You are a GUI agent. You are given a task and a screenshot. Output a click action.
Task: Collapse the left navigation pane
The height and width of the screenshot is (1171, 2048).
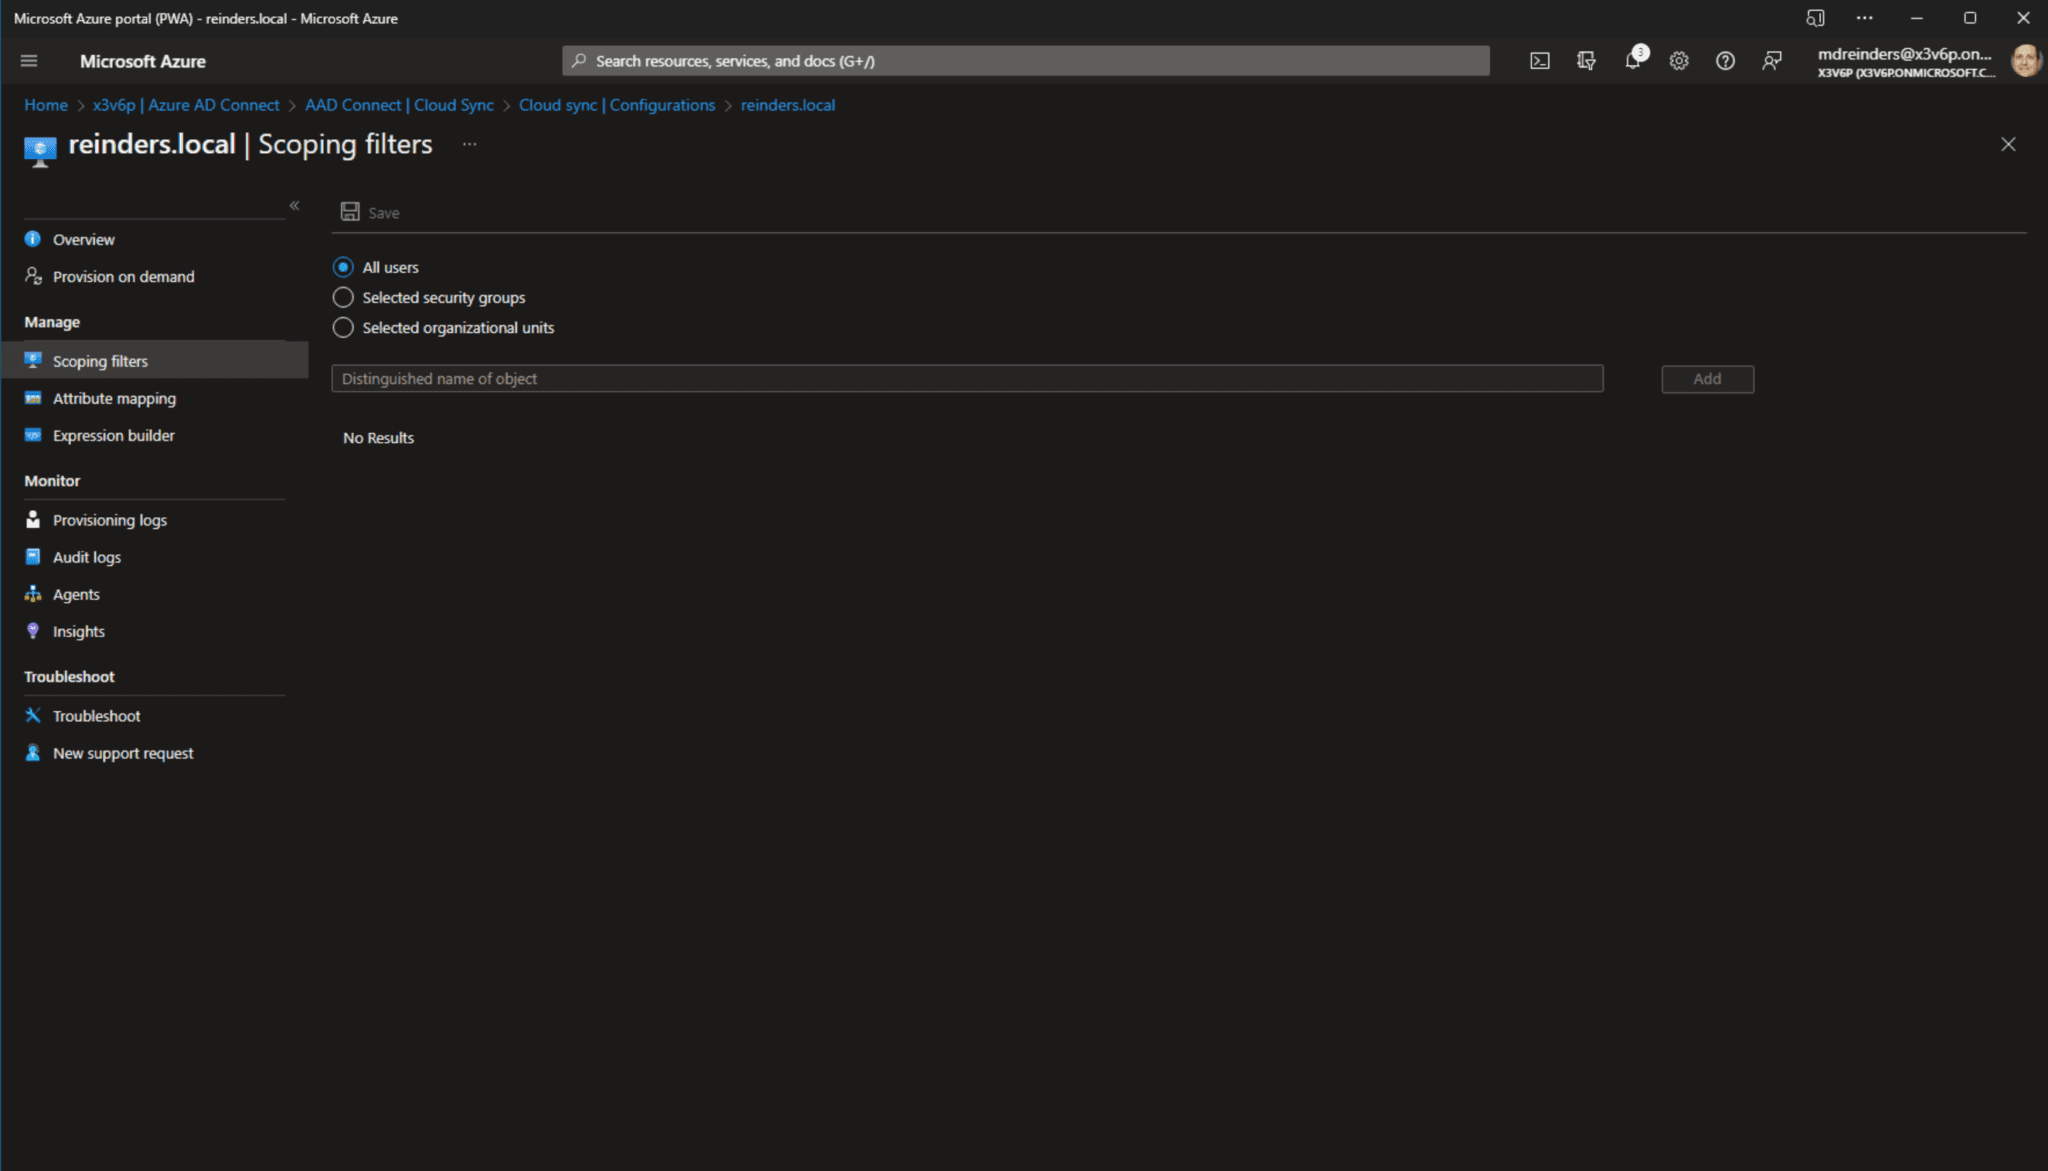295,205
